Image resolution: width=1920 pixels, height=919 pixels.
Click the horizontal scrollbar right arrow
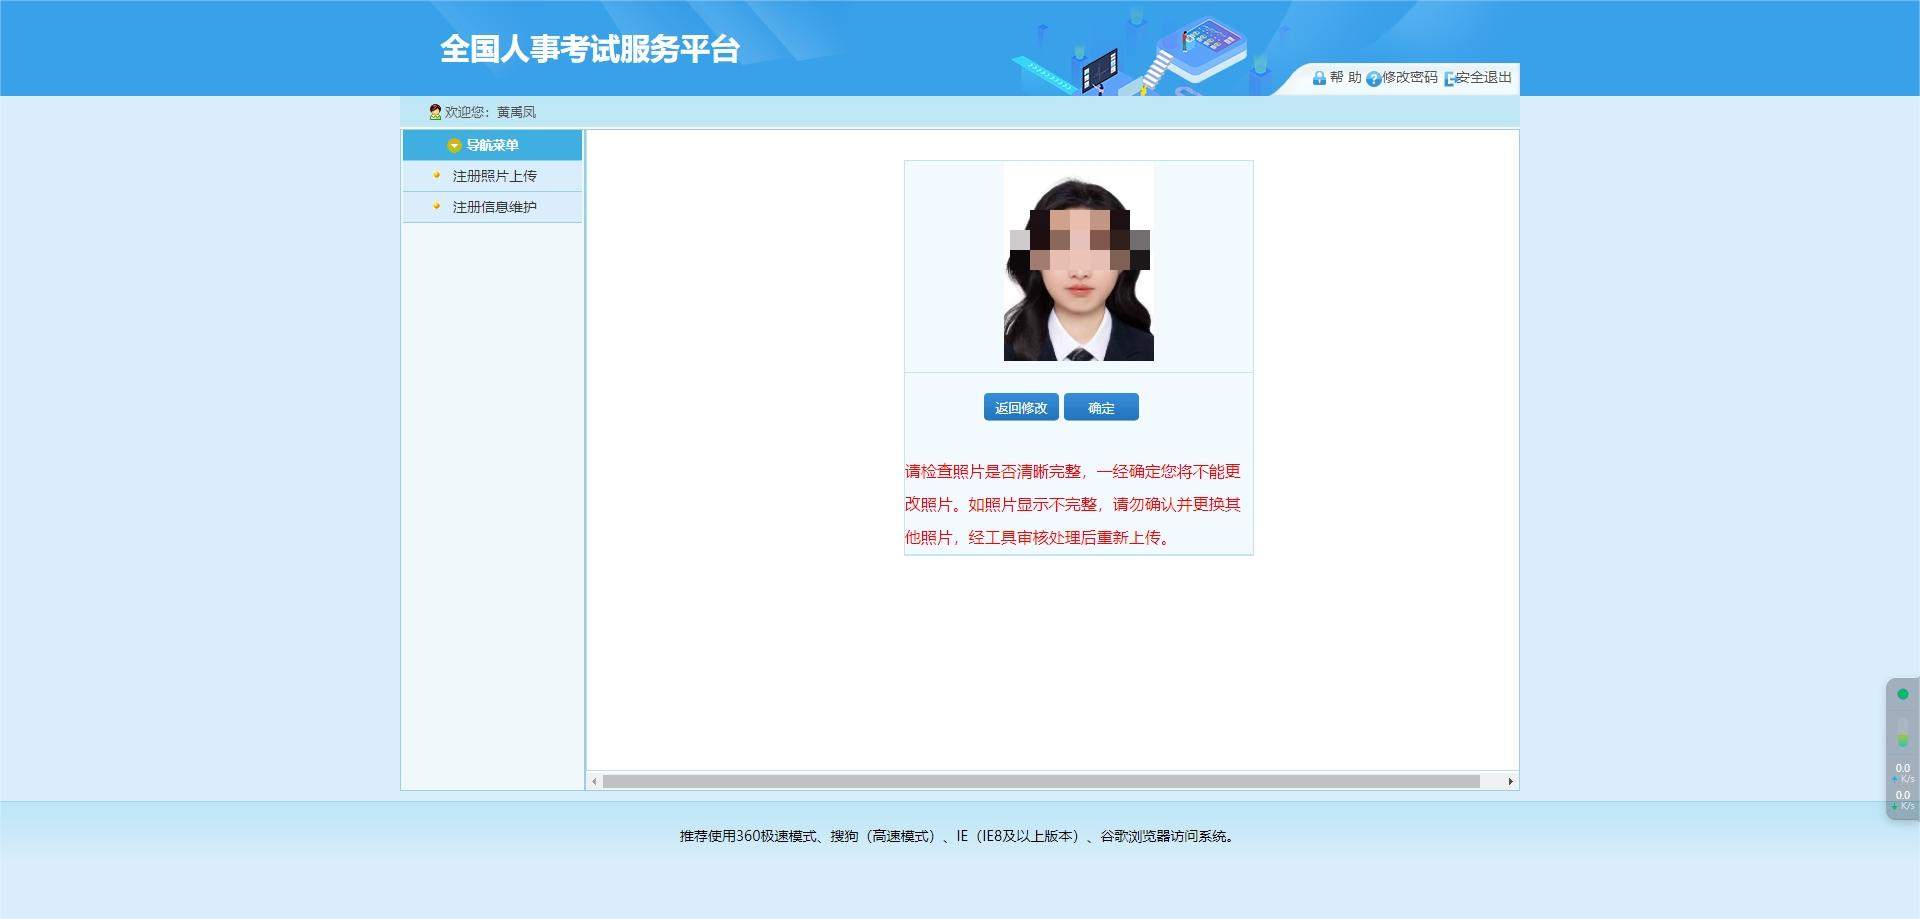(x=1510, y=781)
